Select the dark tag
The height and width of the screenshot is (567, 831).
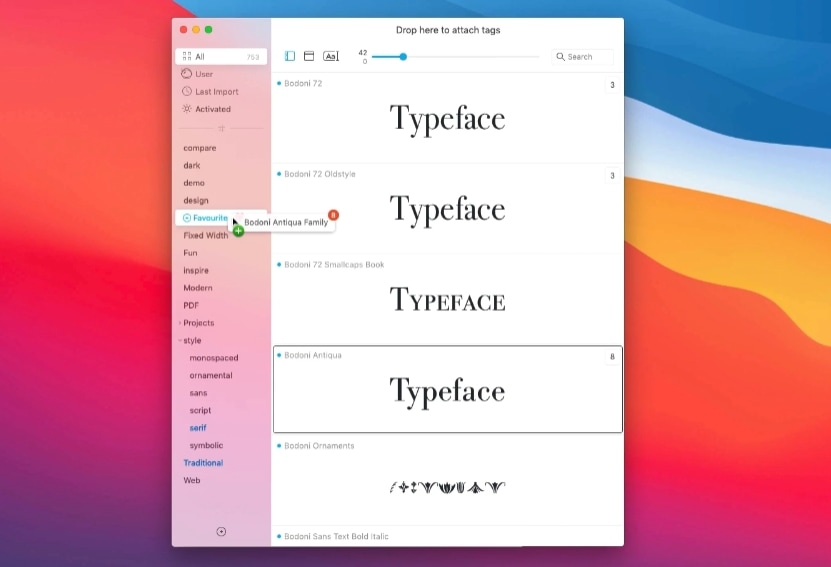tap(192, 165)
